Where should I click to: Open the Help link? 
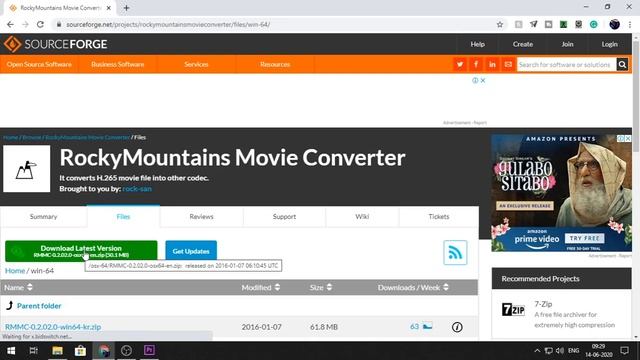point(477,44)
